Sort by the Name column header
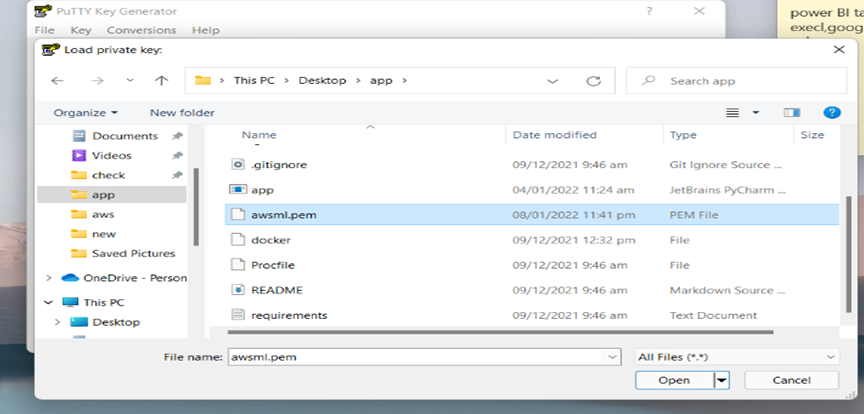Image resolution: width=864 pixels, height=414 pixels. click(x=259, y=135)
